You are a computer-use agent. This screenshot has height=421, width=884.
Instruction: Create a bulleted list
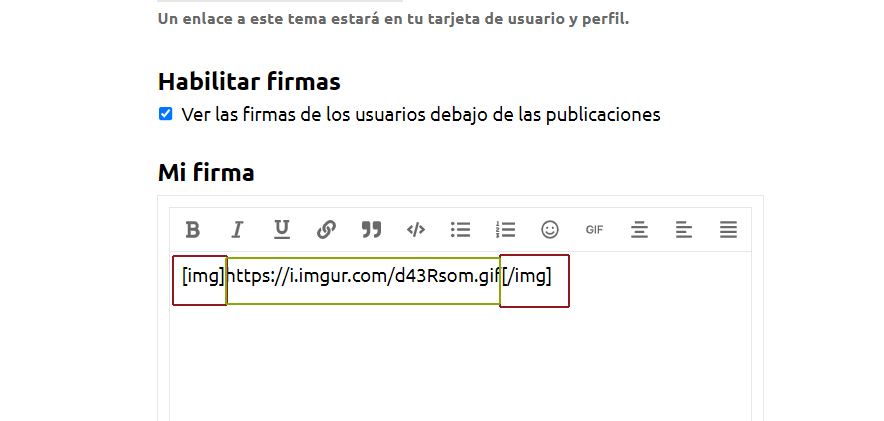click(x=461, y=230)
